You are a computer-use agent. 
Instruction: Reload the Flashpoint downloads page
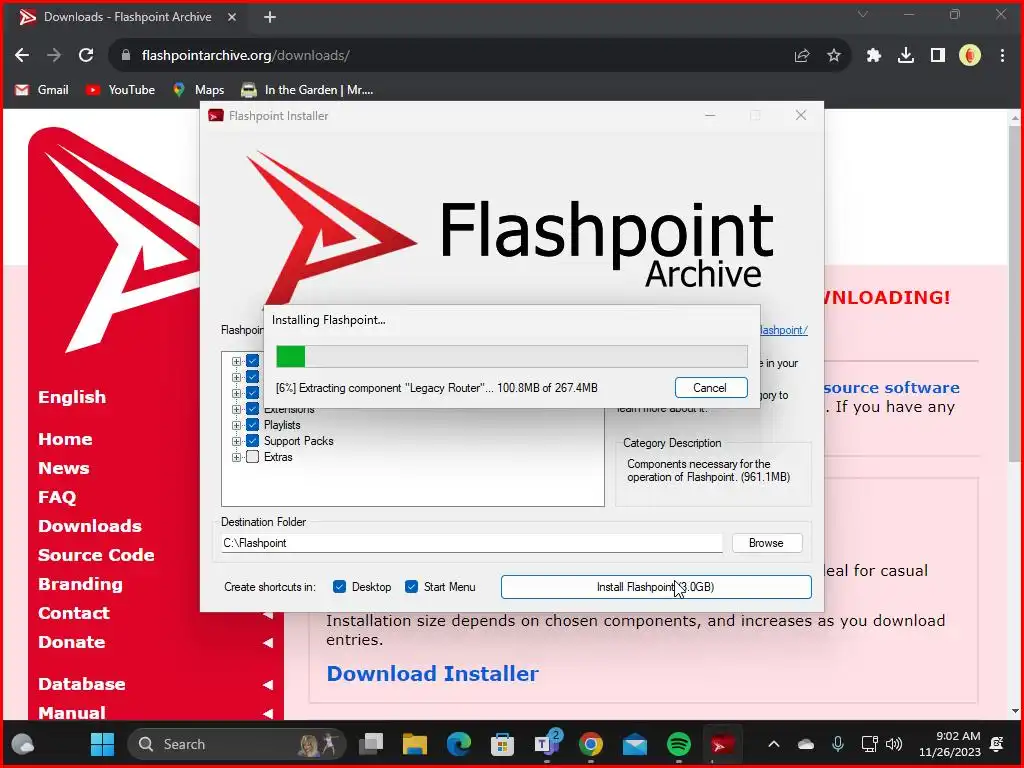[x=86, y=56]
